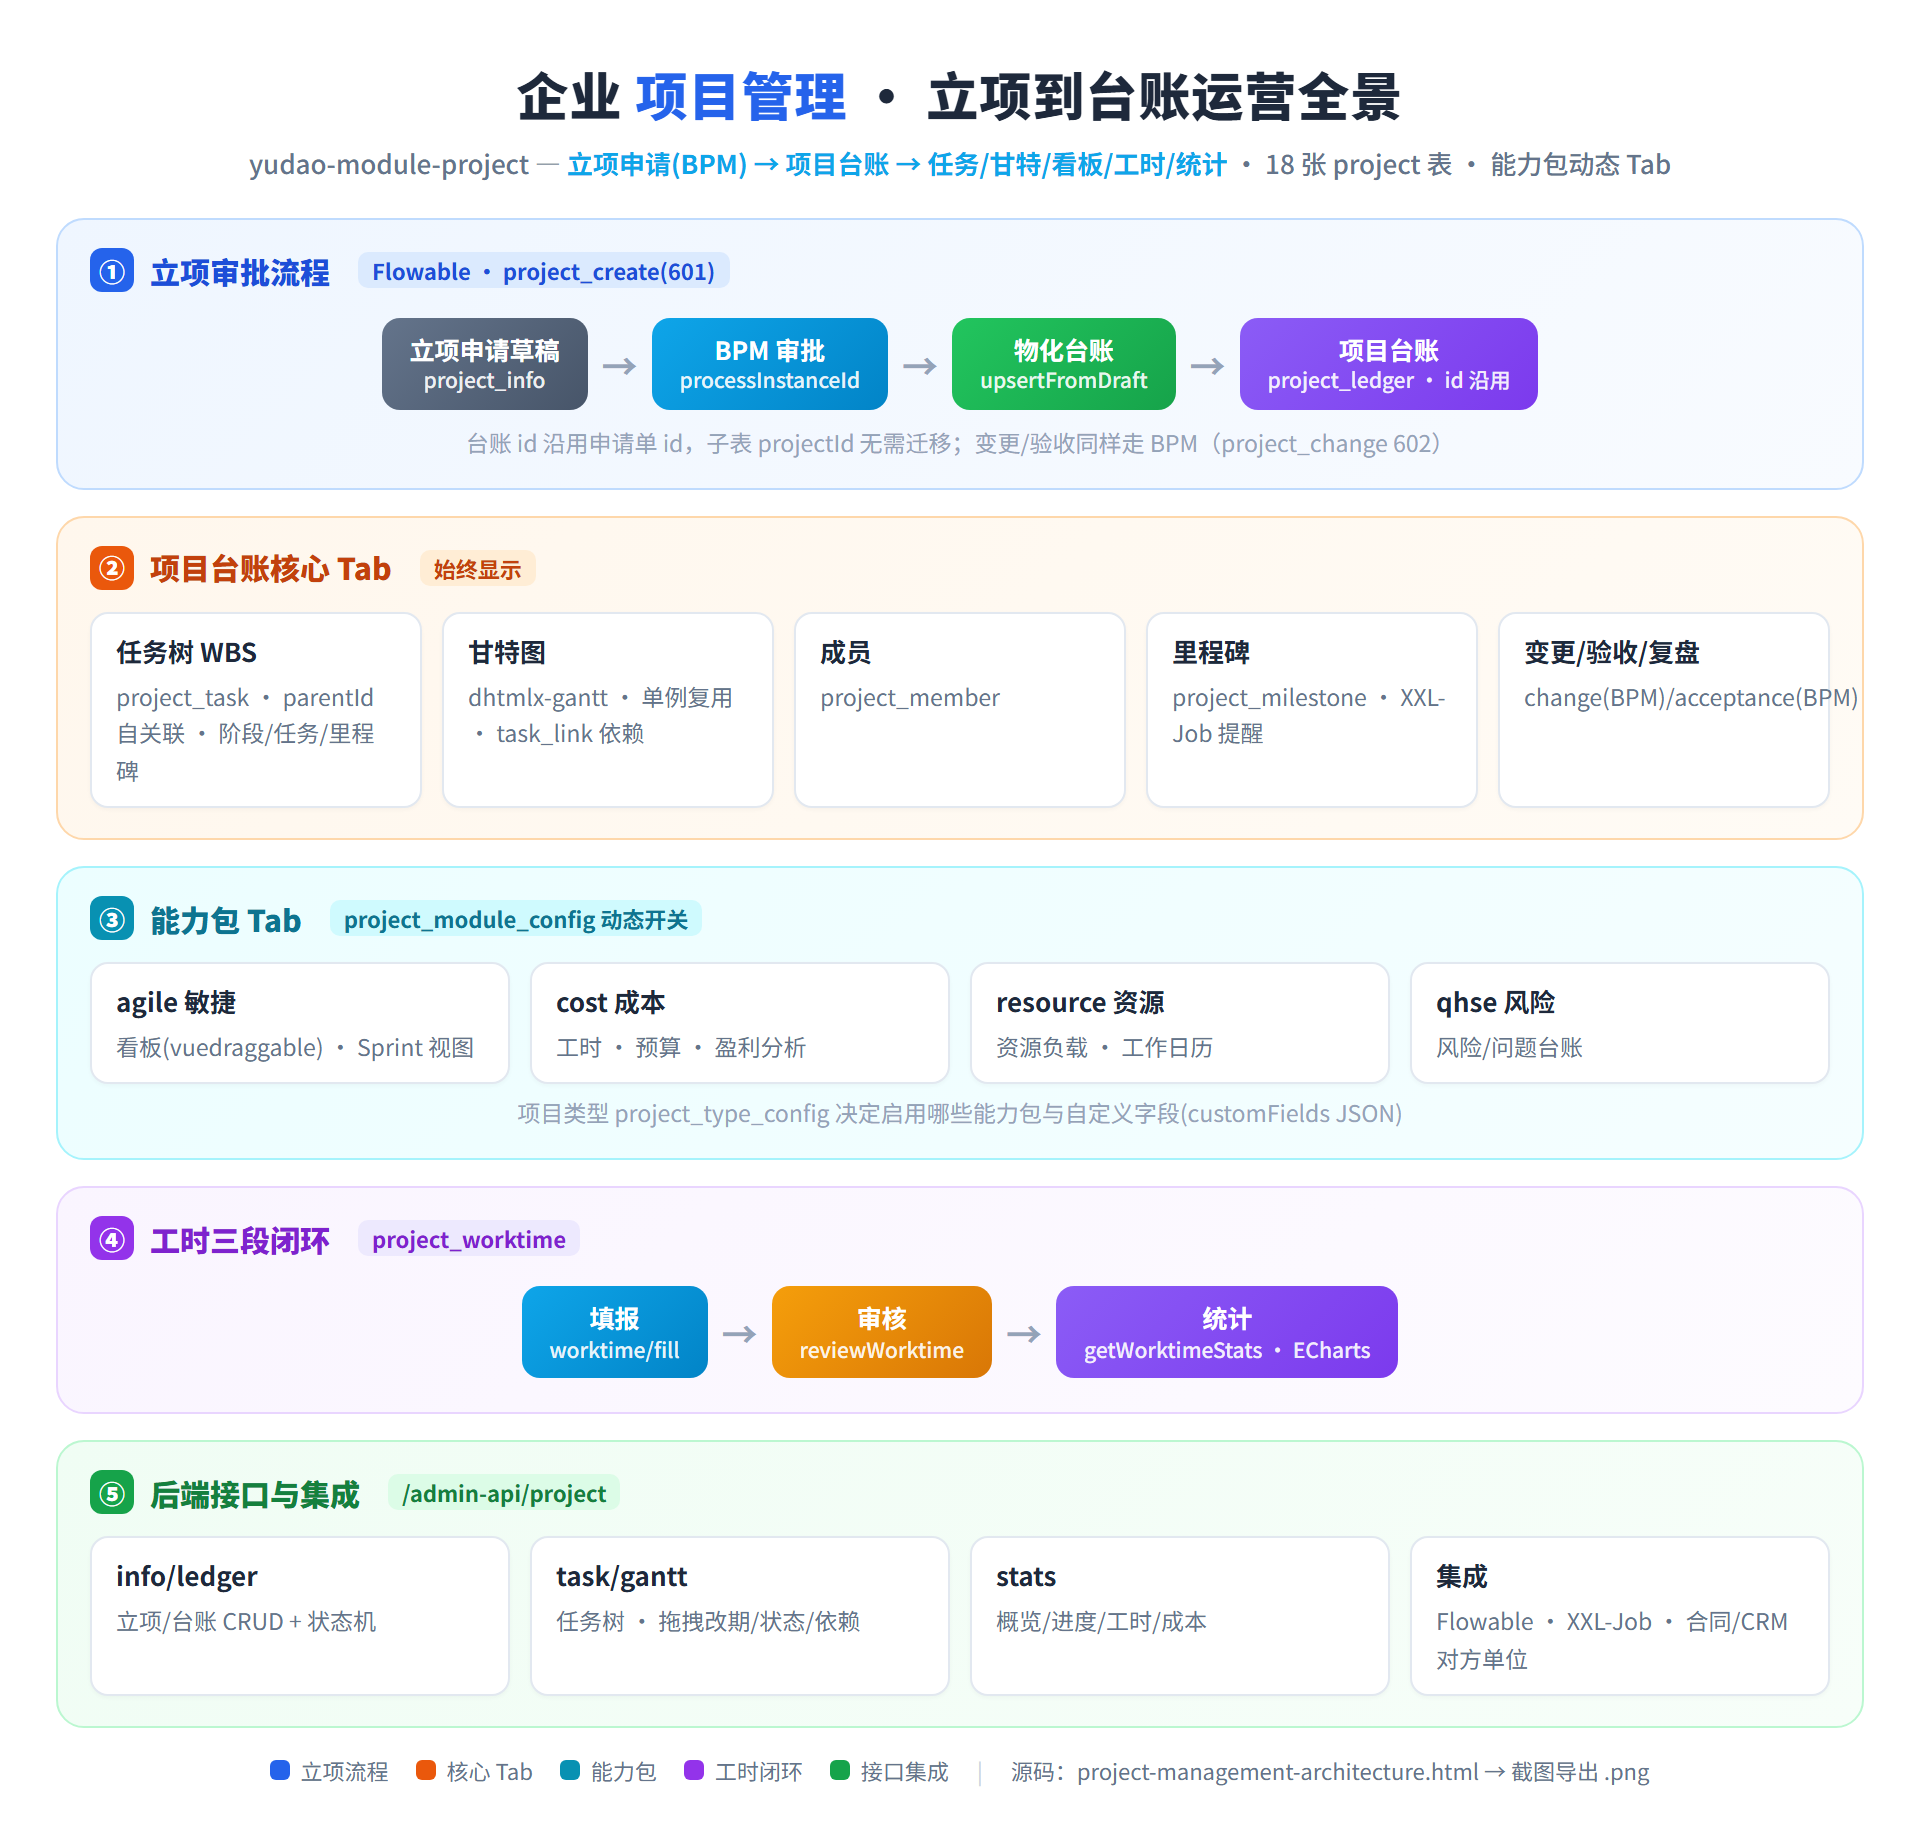
Task: Click the blue subtitle text starting 立项申请(BPM)
Action: point(897,164)
